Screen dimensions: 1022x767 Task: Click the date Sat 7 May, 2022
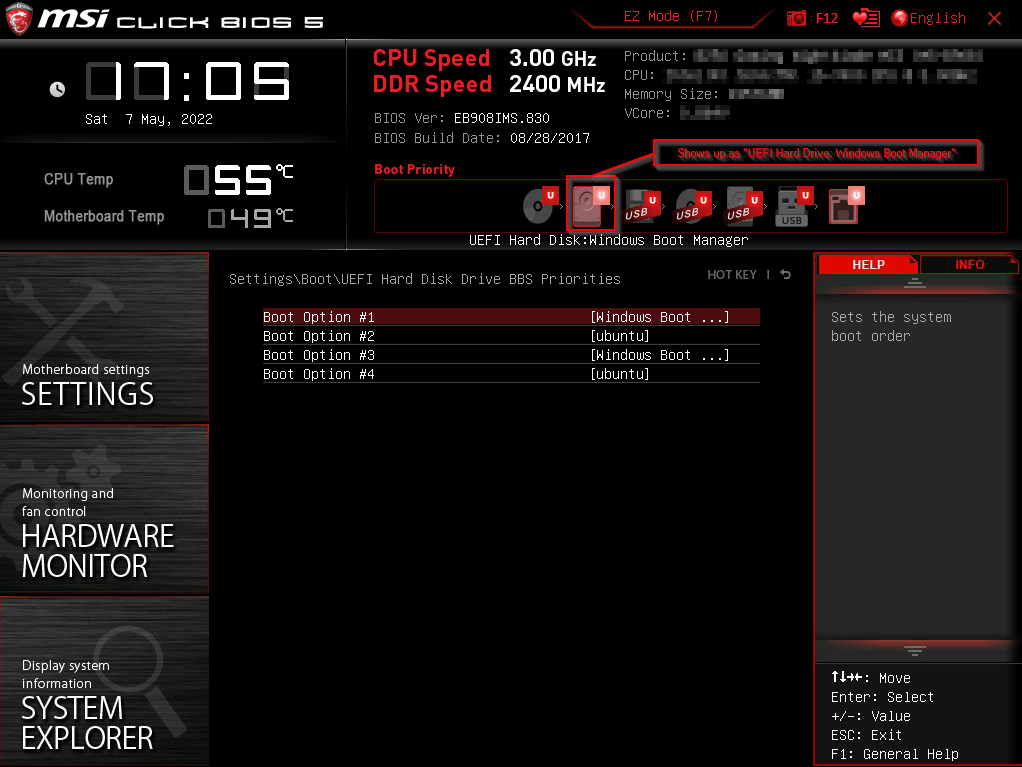pyautogui.click(x=149, y=119)
